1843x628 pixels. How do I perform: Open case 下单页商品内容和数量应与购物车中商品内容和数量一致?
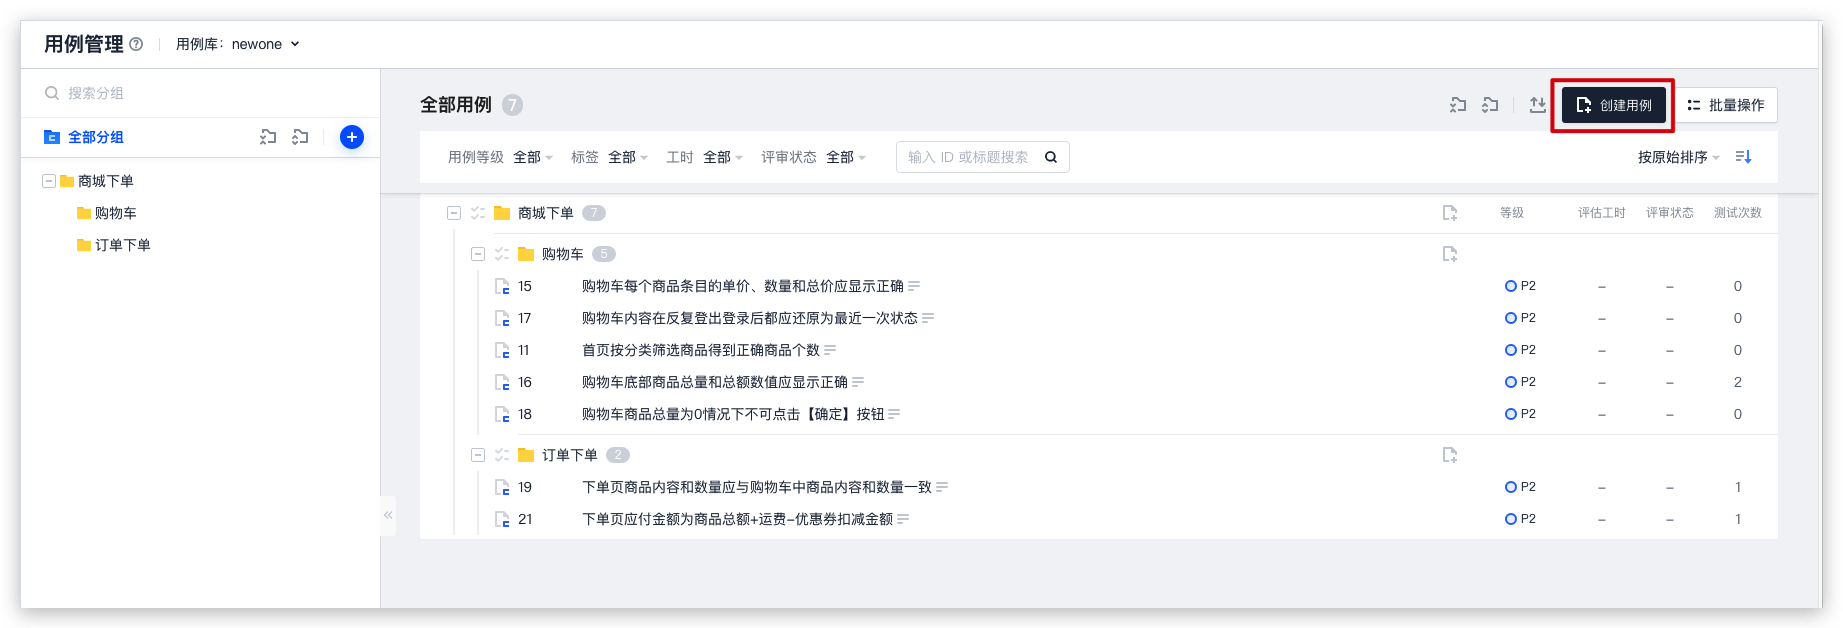pos(757,487)
